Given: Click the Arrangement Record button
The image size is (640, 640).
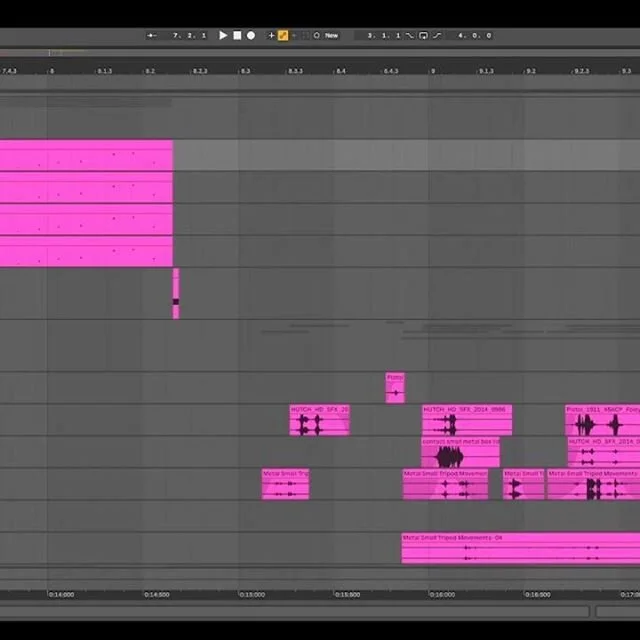Looking at the screenshot, I should (251, 36).
